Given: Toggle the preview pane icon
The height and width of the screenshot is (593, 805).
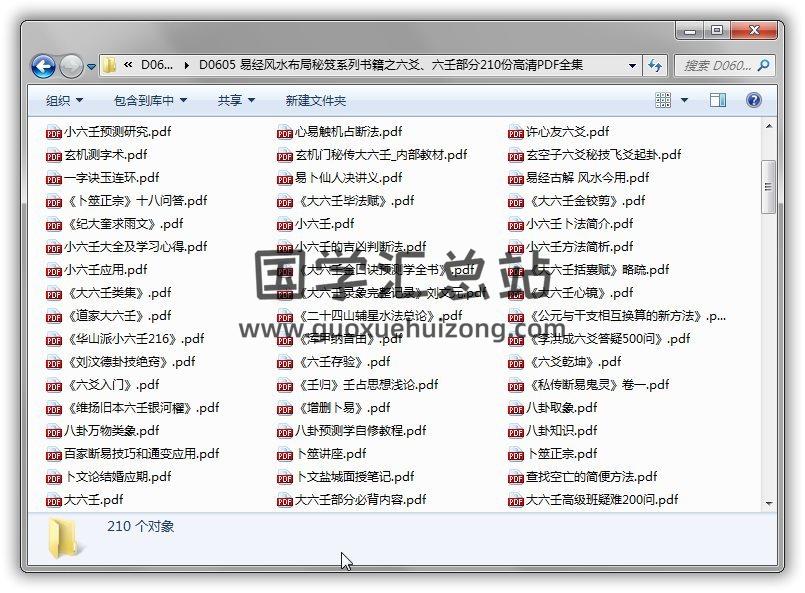Looking at the screenshot, I should coord(718,100).
